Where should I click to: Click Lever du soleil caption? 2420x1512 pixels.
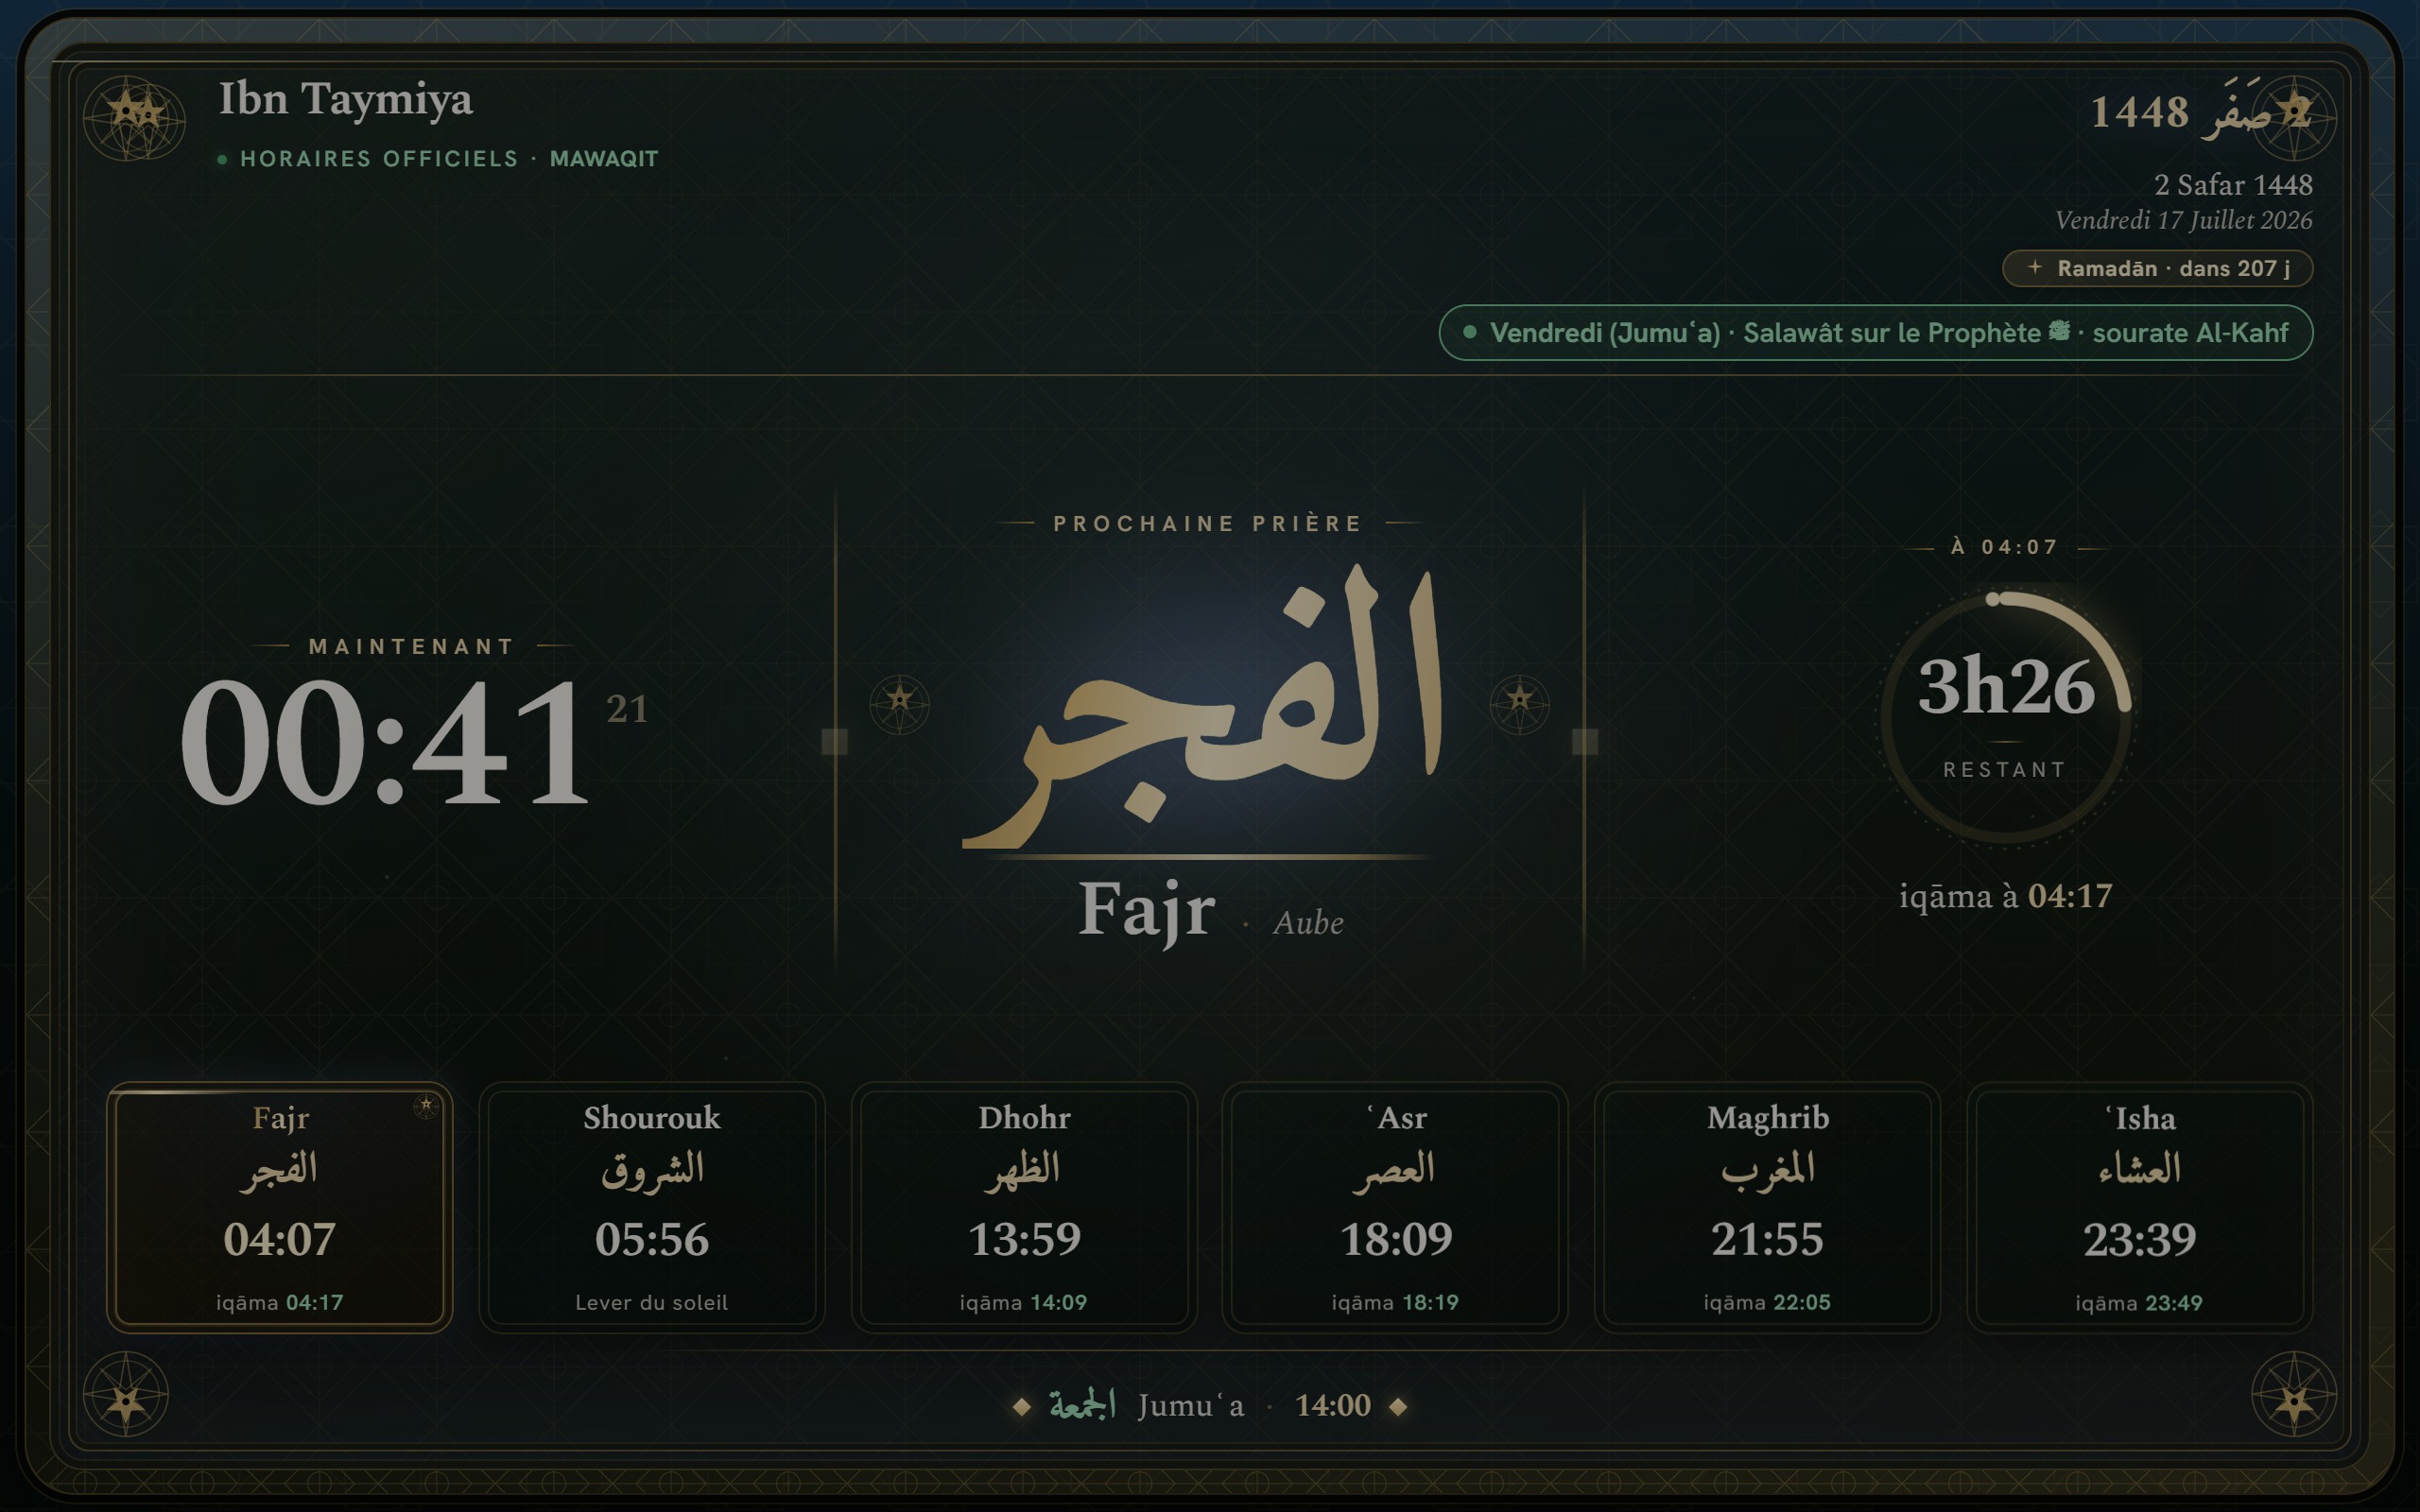(x=652, y=1303)
